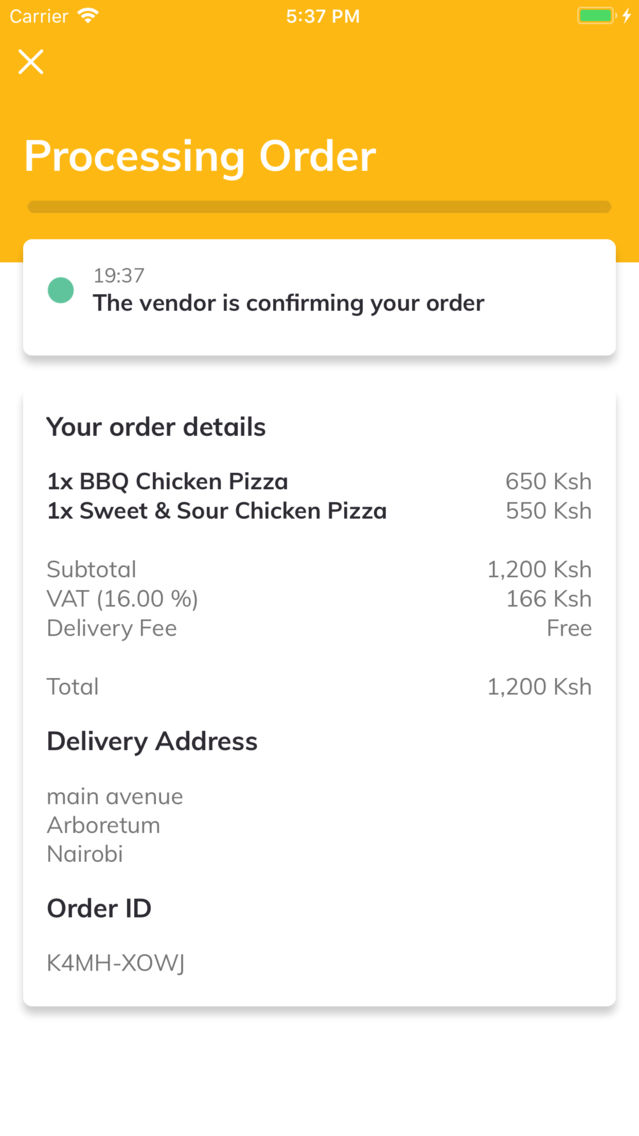Tap the Total amount 1,200 Ksh
The image size is (639, 1136).
(539, 687)
